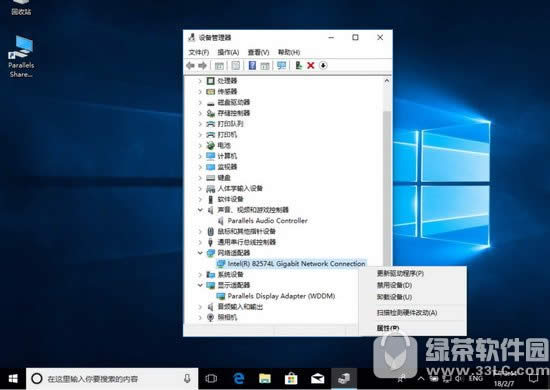Image resolution: width=550 pixels, height=390 pixels.
Task: Click the Back arrow in Device Manager toolbar
Action: (190, 65)
